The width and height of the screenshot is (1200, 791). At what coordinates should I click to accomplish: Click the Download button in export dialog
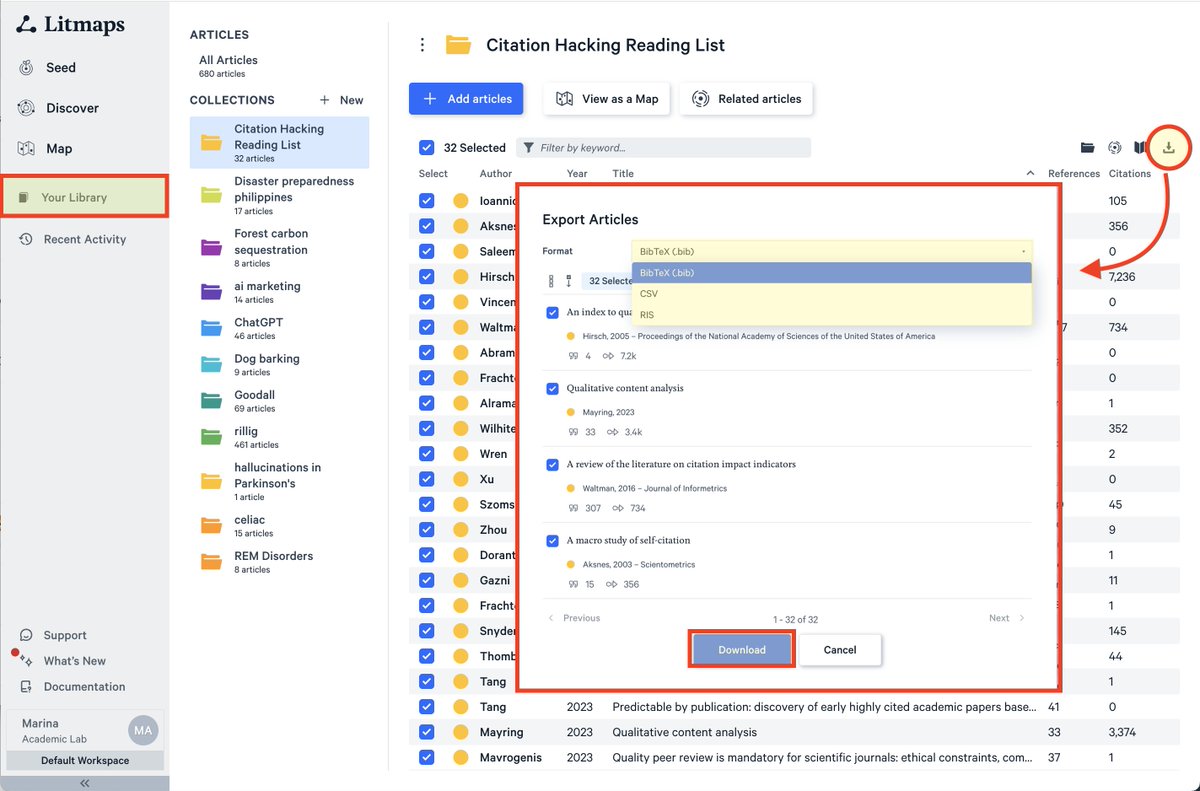(x=742, y=650)
